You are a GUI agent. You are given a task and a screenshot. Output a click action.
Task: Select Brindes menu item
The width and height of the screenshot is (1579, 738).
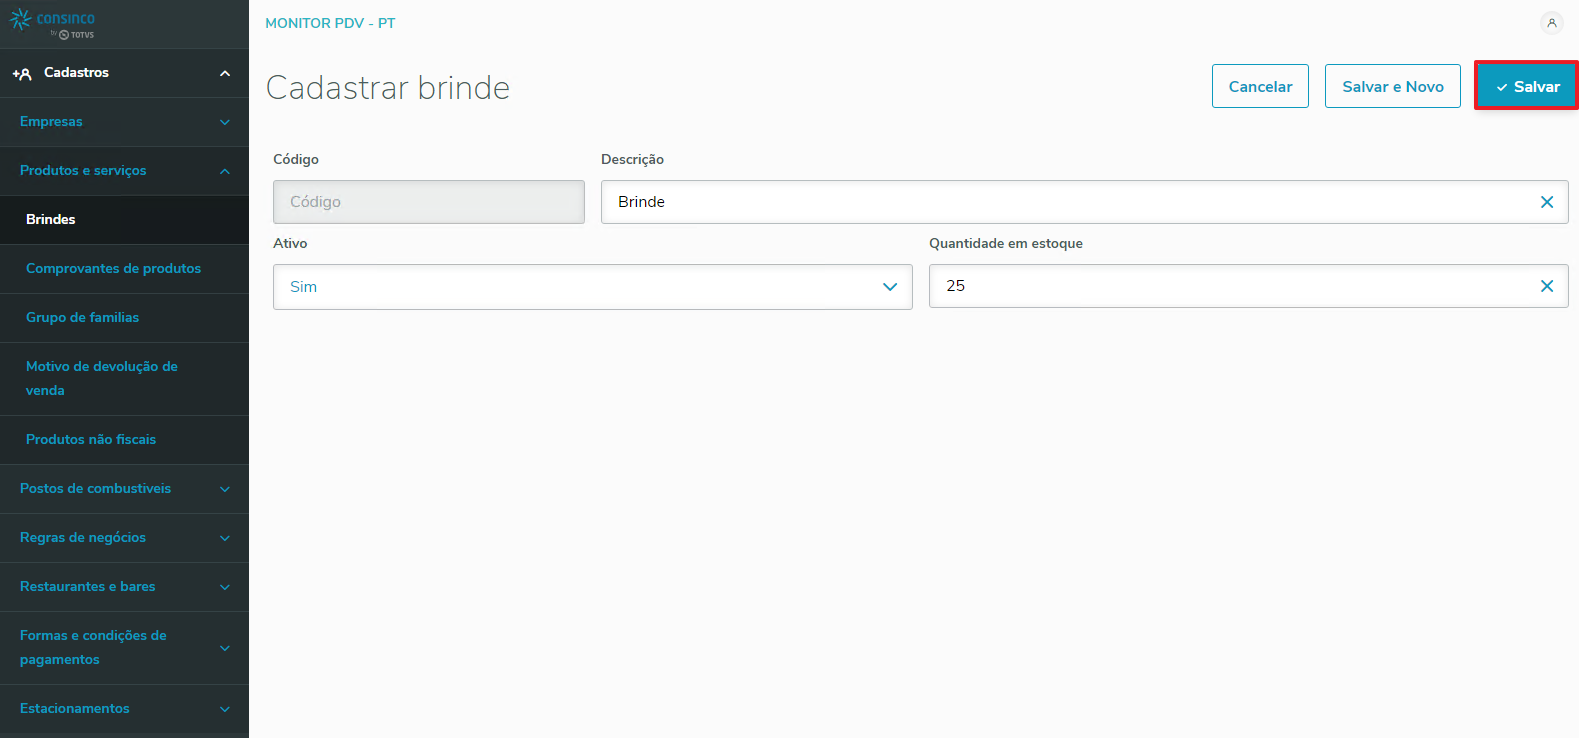tap(124, 220)
